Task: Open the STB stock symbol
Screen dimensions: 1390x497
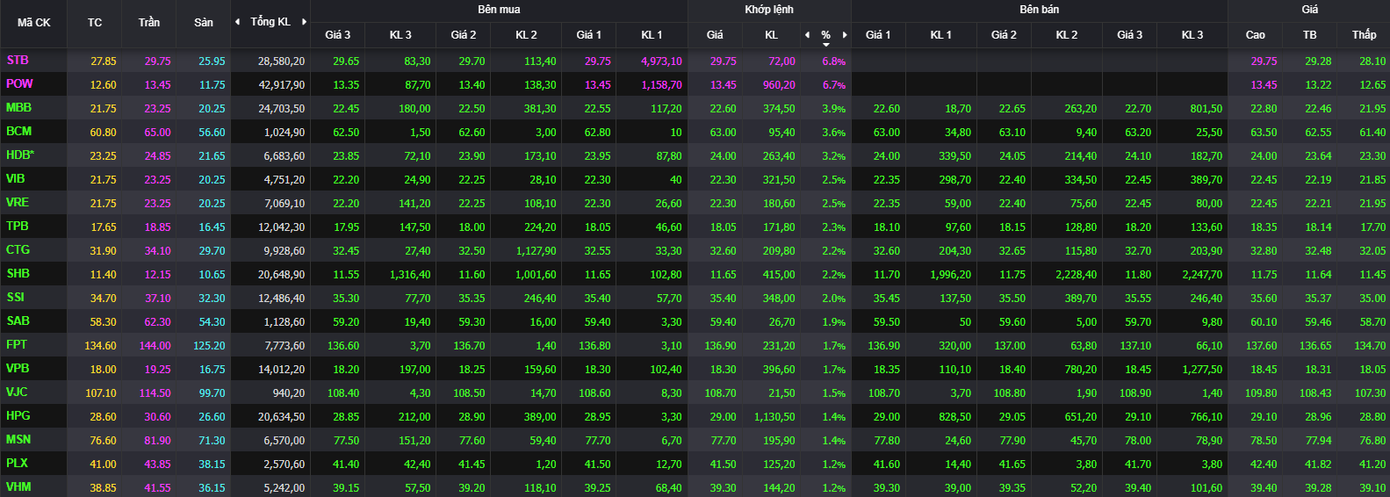Action: click(17, 61)
